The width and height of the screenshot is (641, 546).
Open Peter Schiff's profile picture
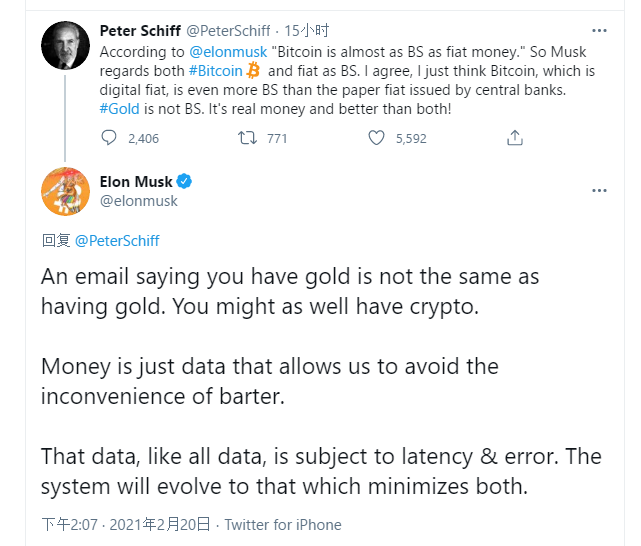coord(65,45)
